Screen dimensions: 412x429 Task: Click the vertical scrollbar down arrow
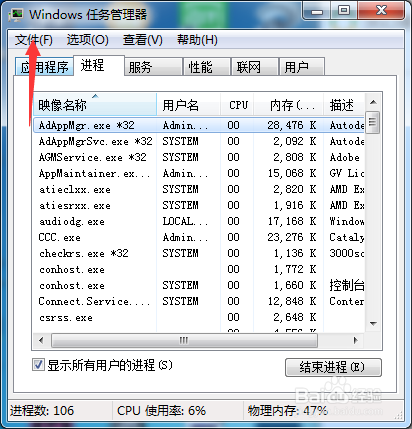click(373, 323)
